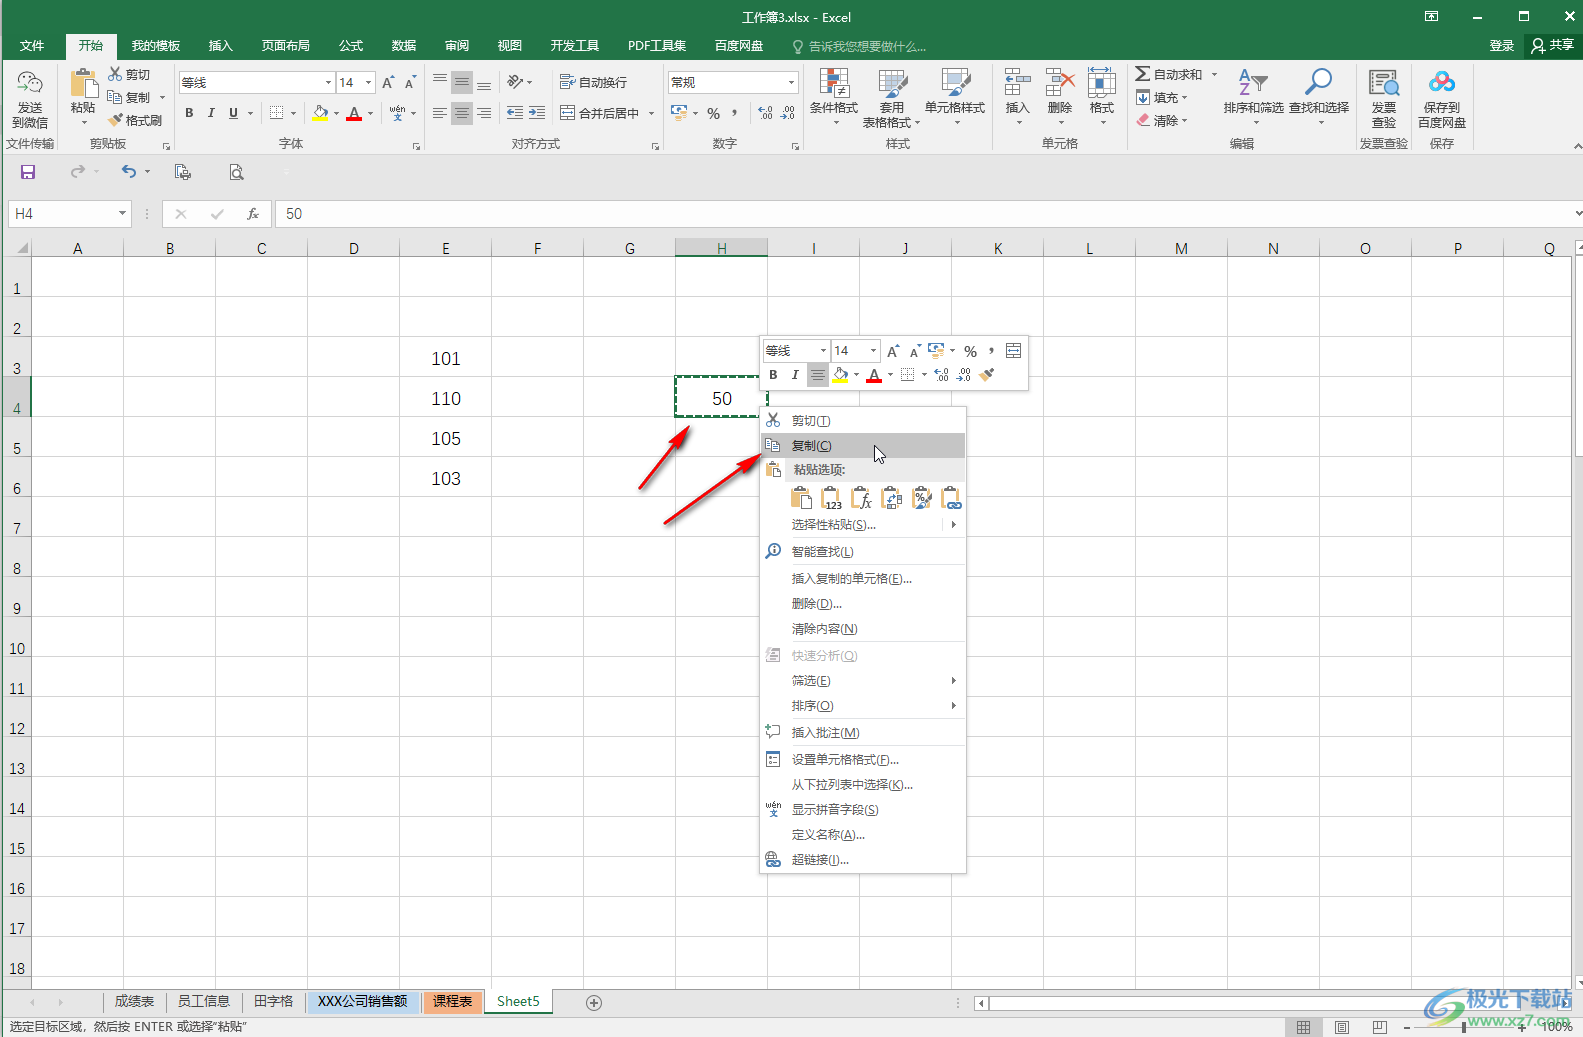
Task: Open Print Preview from the quick access toolbar
Action: point(236,172)
